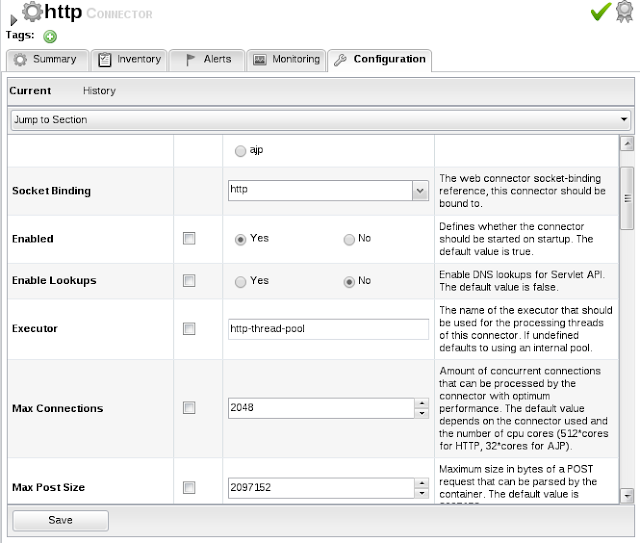This screenshot has height=543, width=640.
Task: Tick the unset checkbox for Enabled
Action: click(x=189, y=240)
